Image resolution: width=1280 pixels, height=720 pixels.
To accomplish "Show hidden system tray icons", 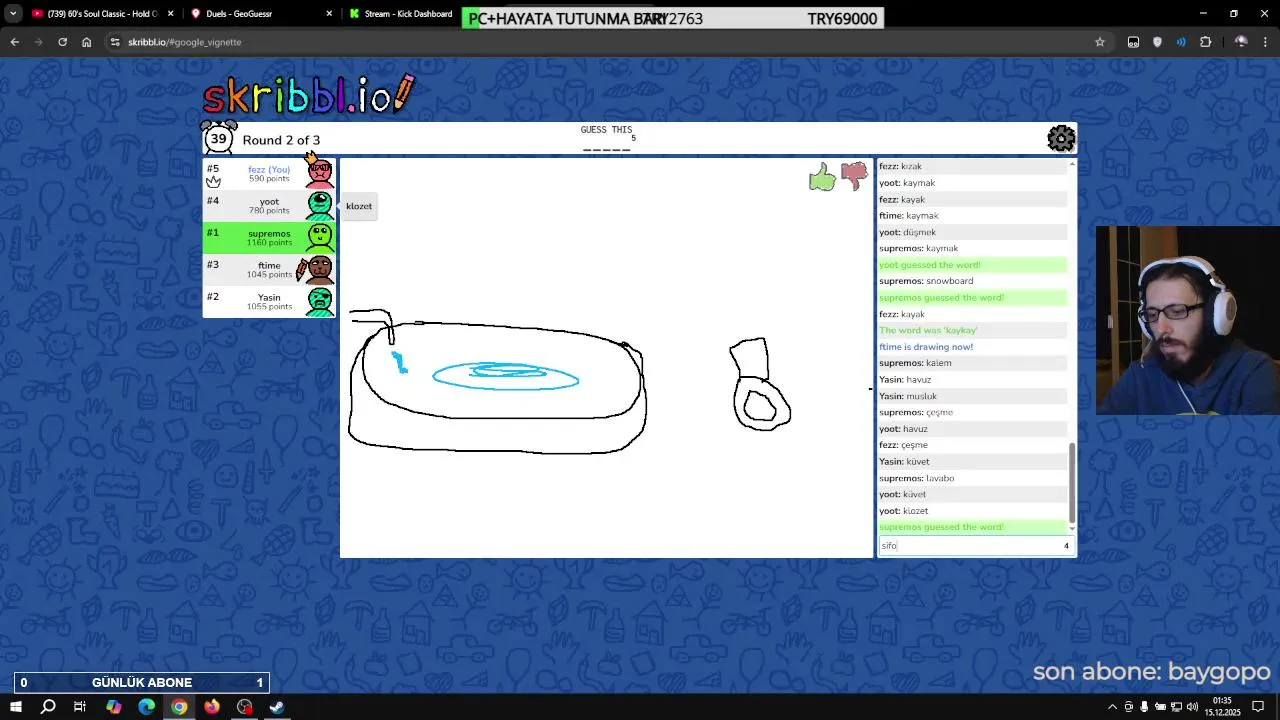I will click(1112, 707).
